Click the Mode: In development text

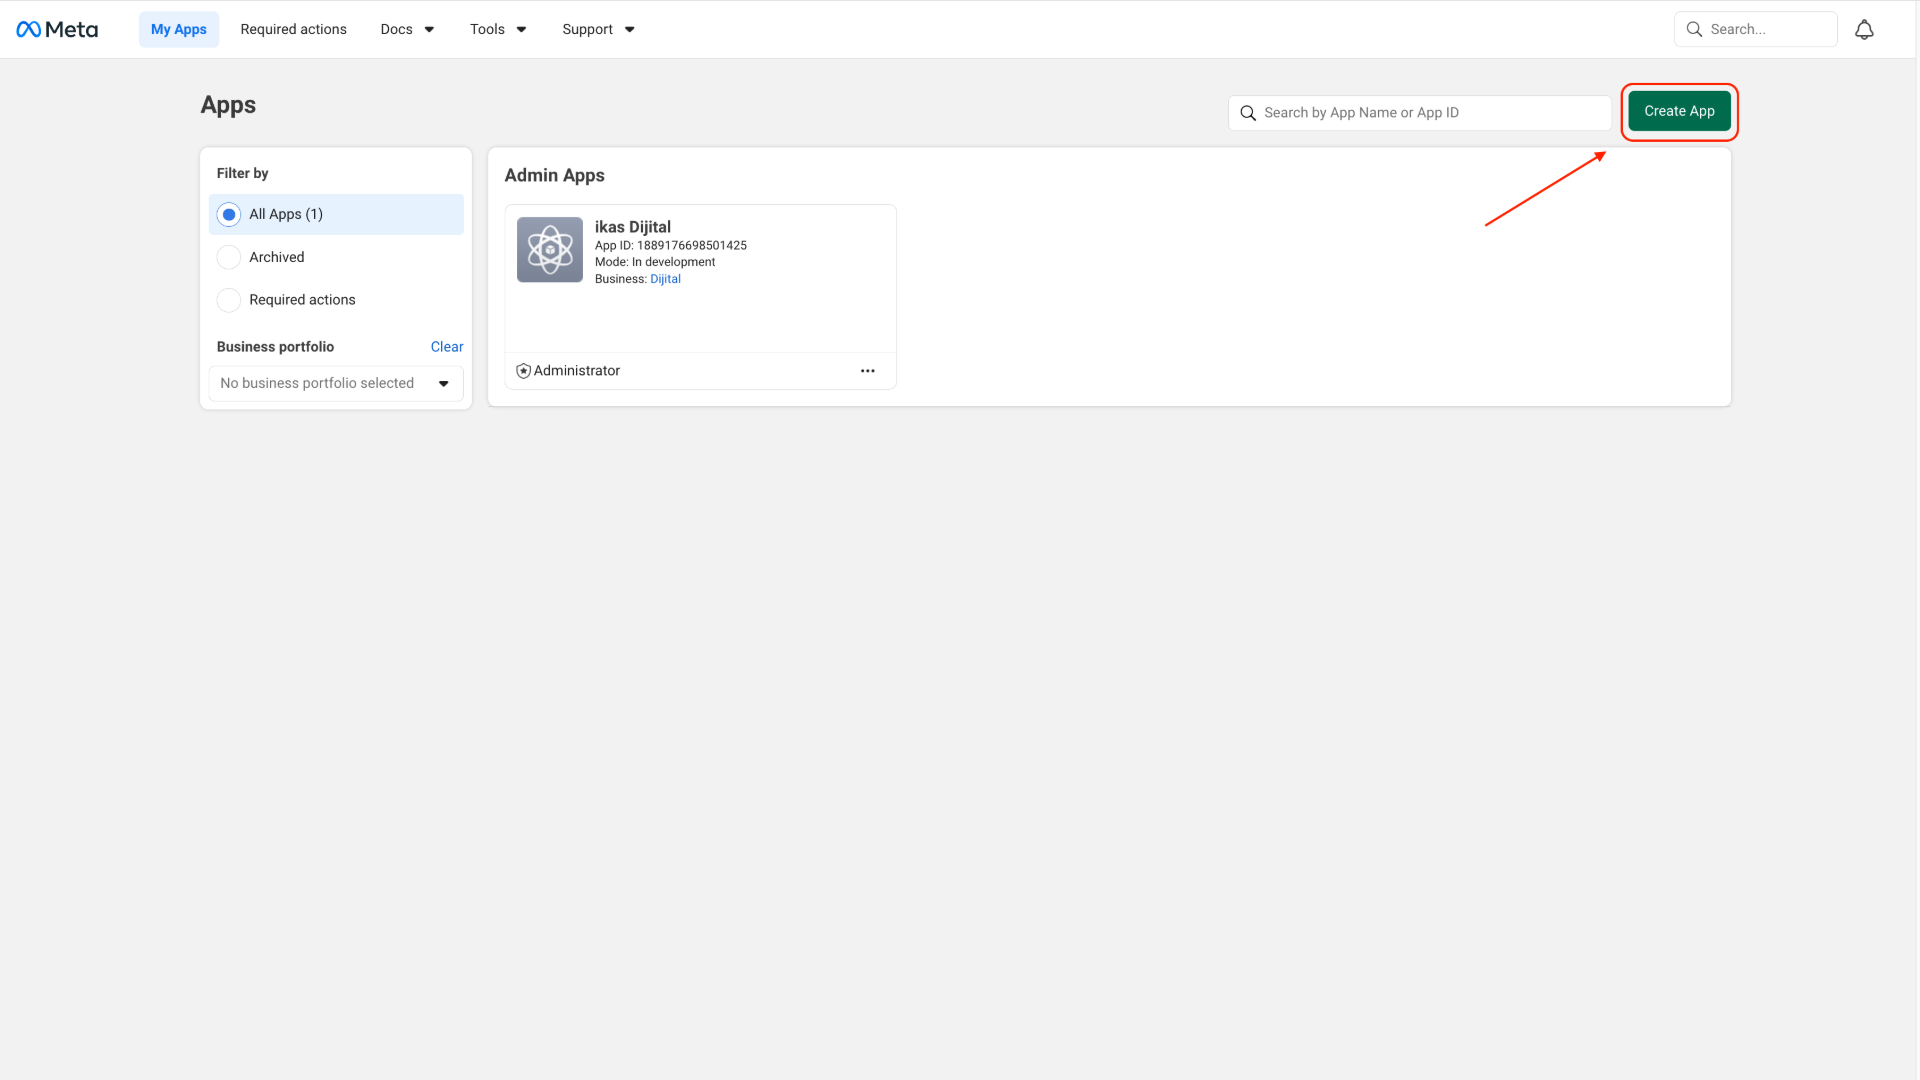coord(655,262)
